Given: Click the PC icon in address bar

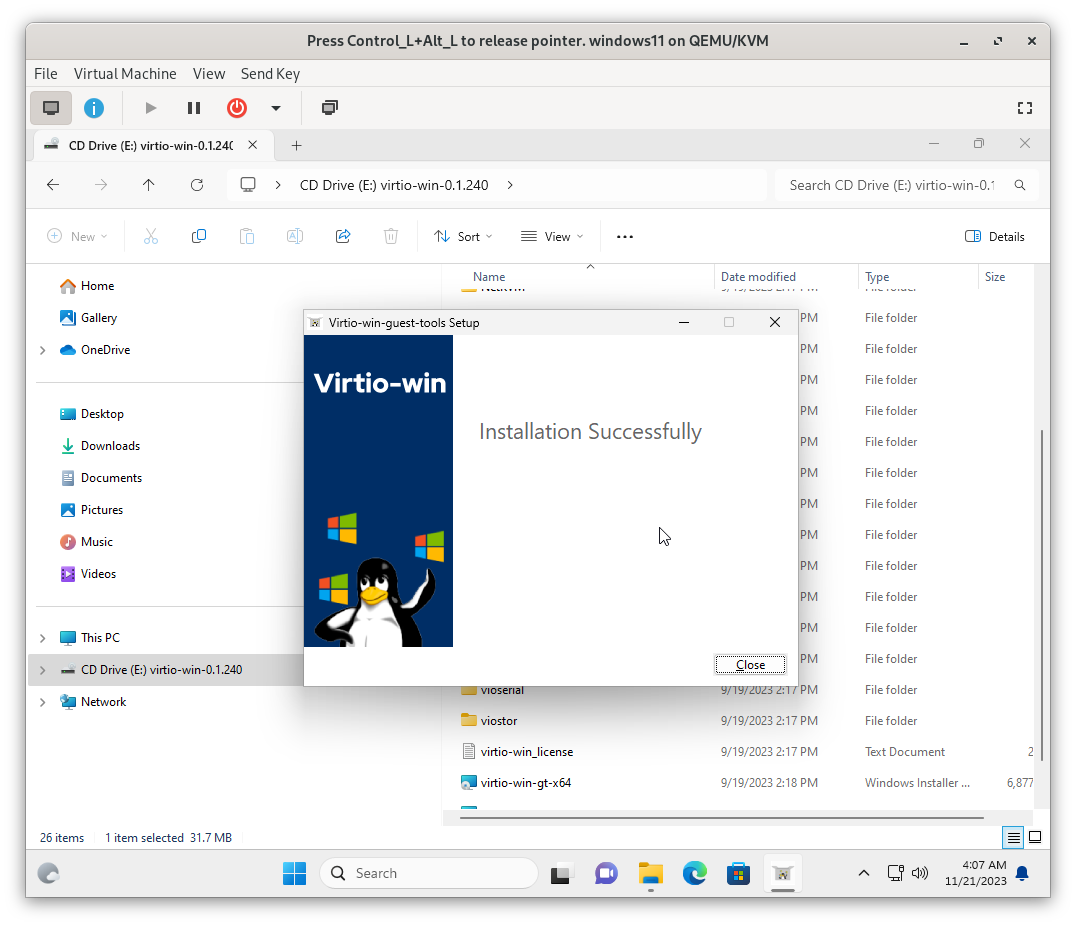Looking at the screenshot, I should [x=248, y=185].
